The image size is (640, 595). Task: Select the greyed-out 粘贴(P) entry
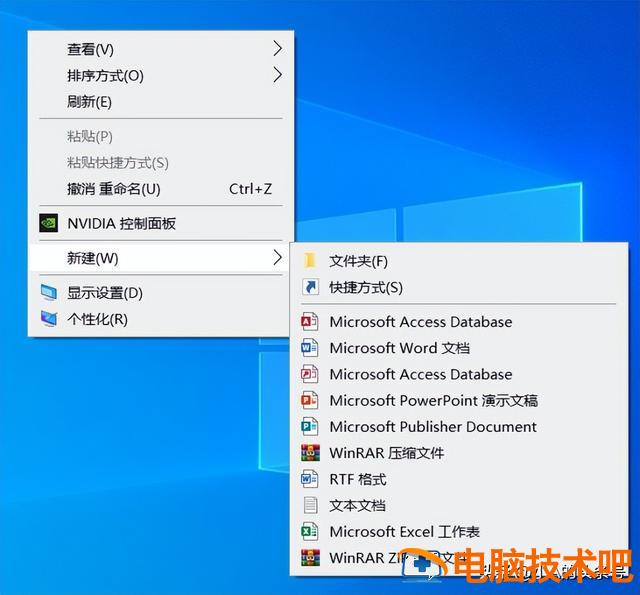coord(161,136)
